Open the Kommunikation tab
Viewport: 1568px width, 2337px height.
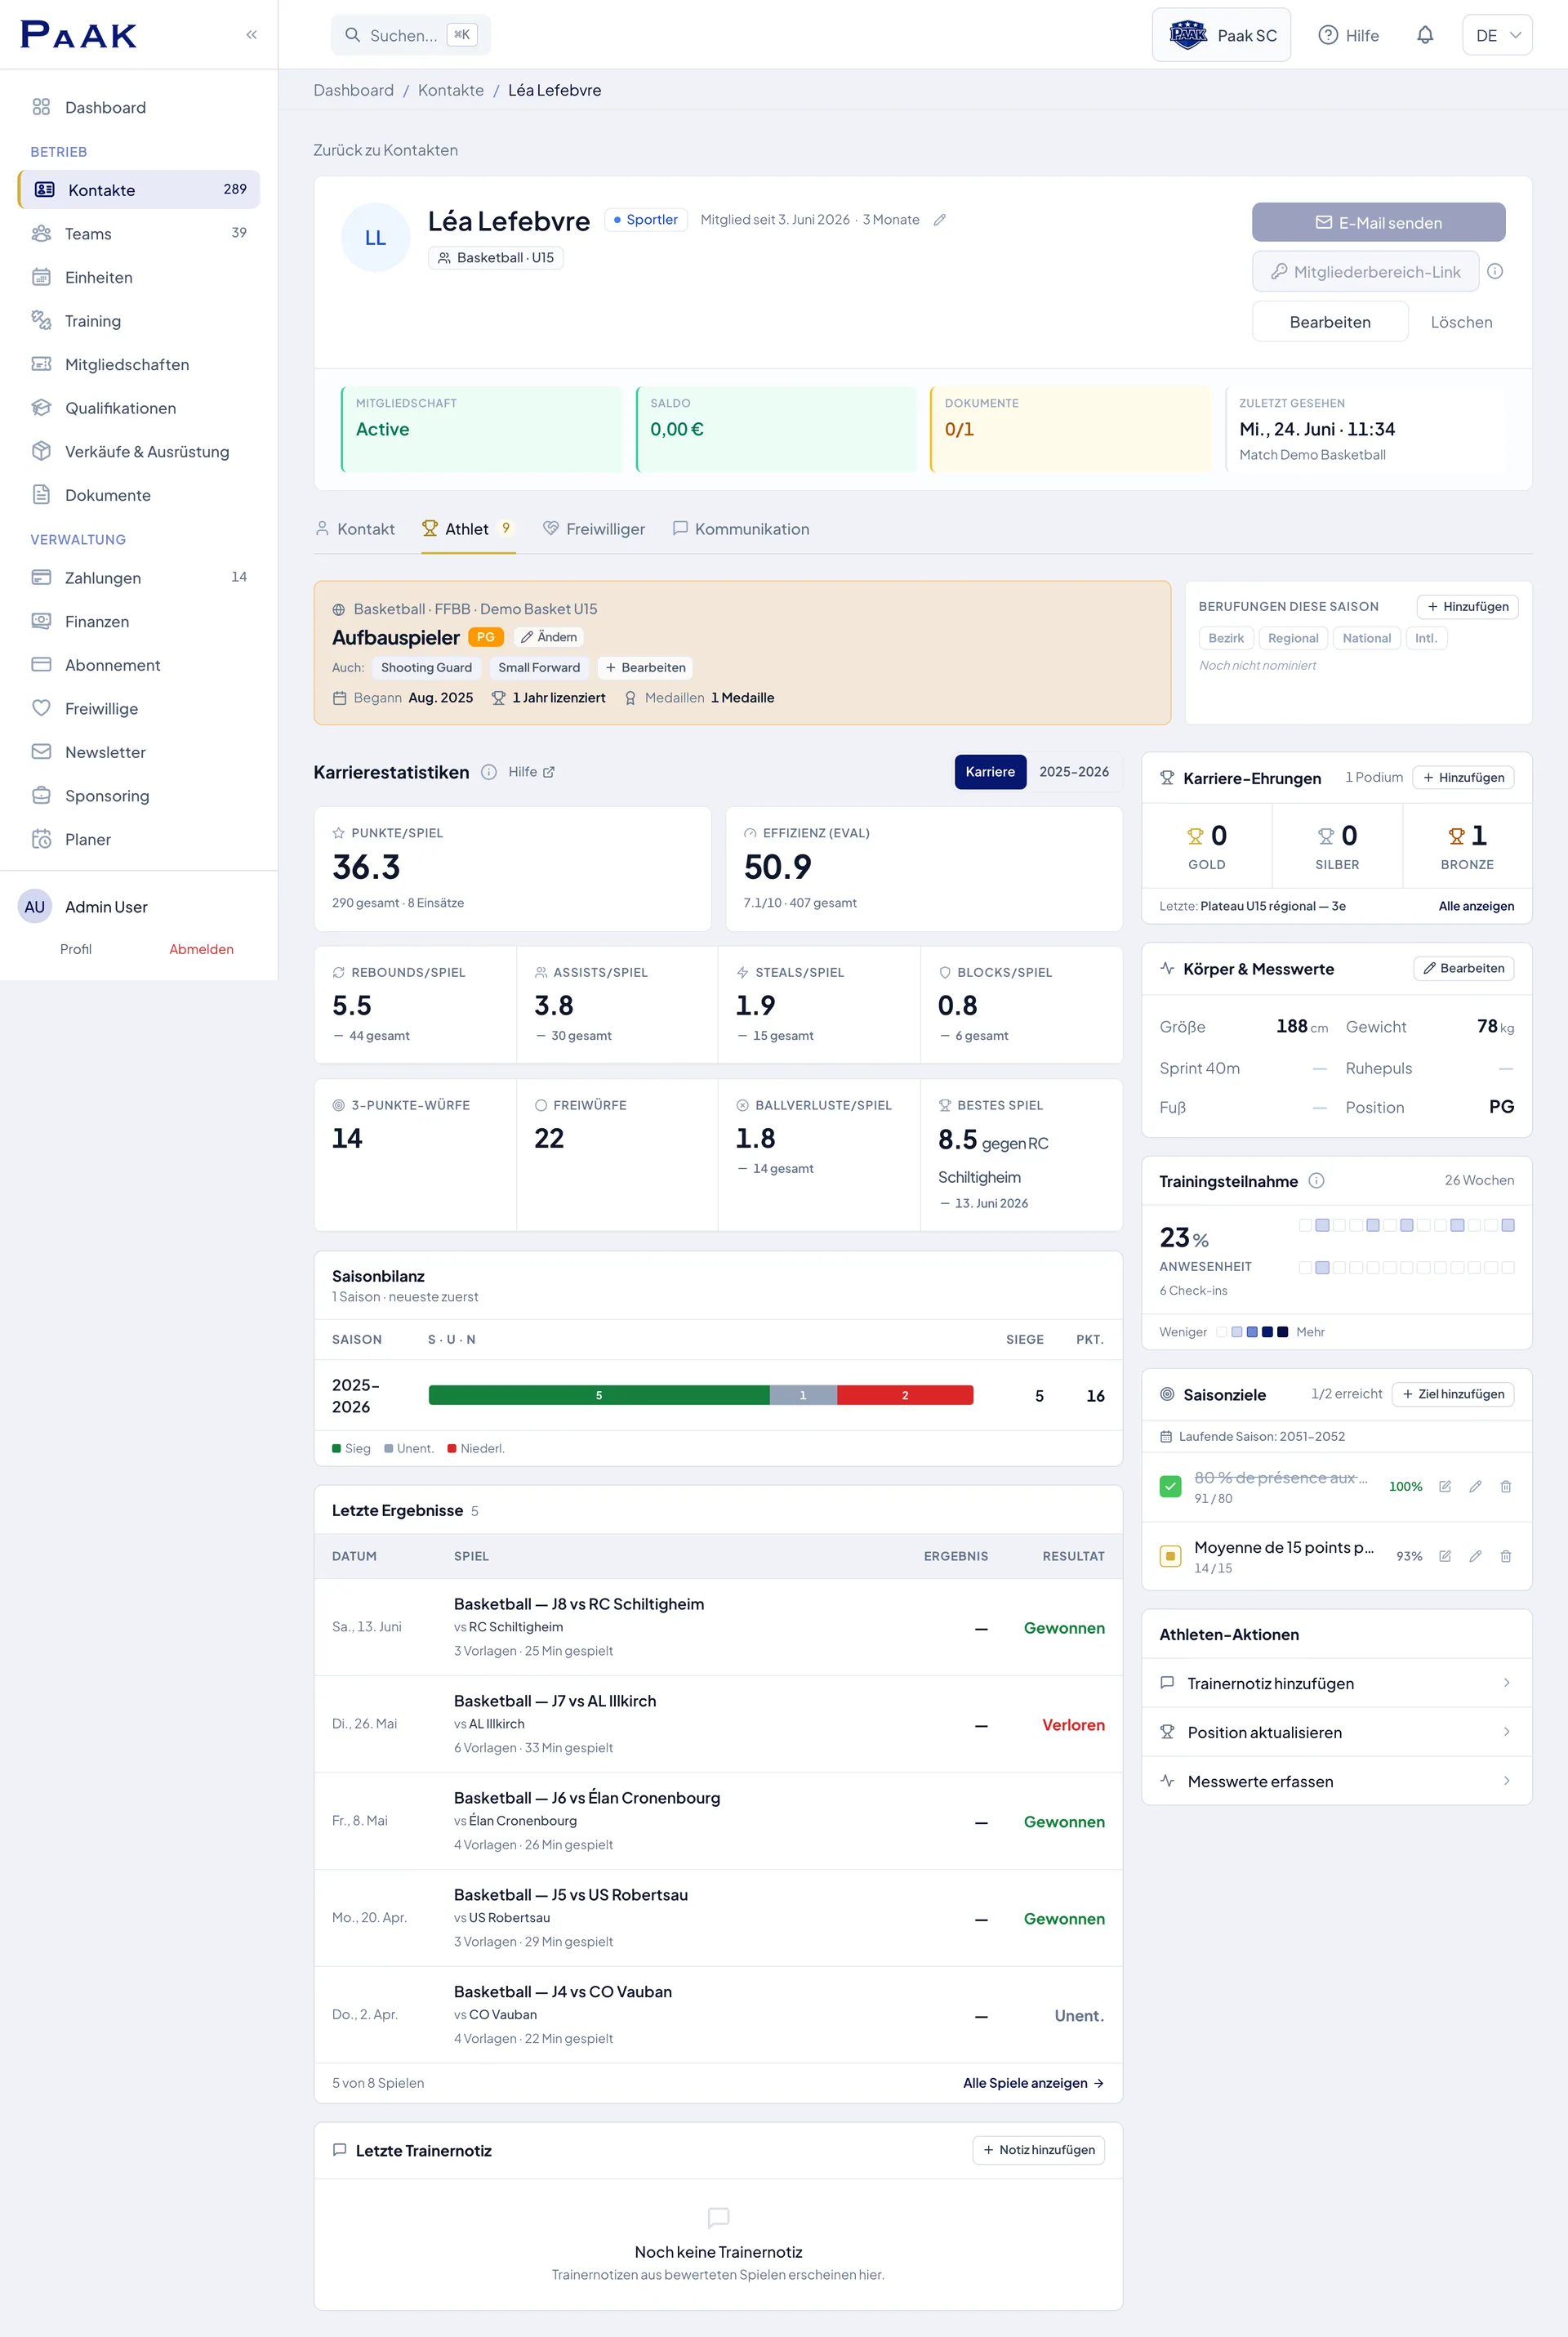click(x=741, y=529)
